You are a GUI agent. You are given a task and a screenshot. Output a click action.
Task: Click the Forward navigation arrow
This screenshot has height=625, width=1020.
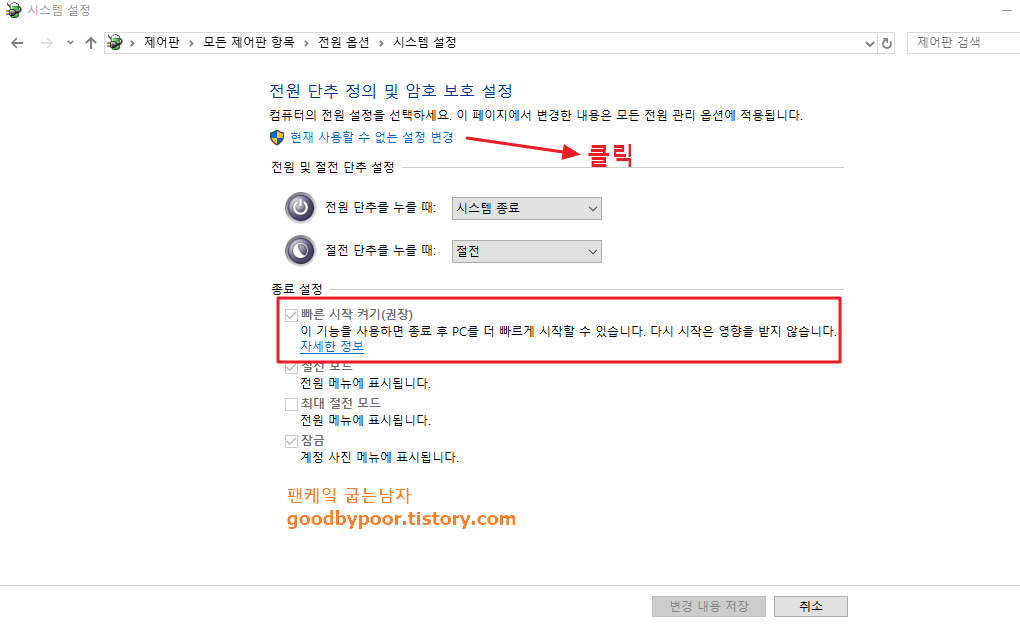(x=46, y=43)
